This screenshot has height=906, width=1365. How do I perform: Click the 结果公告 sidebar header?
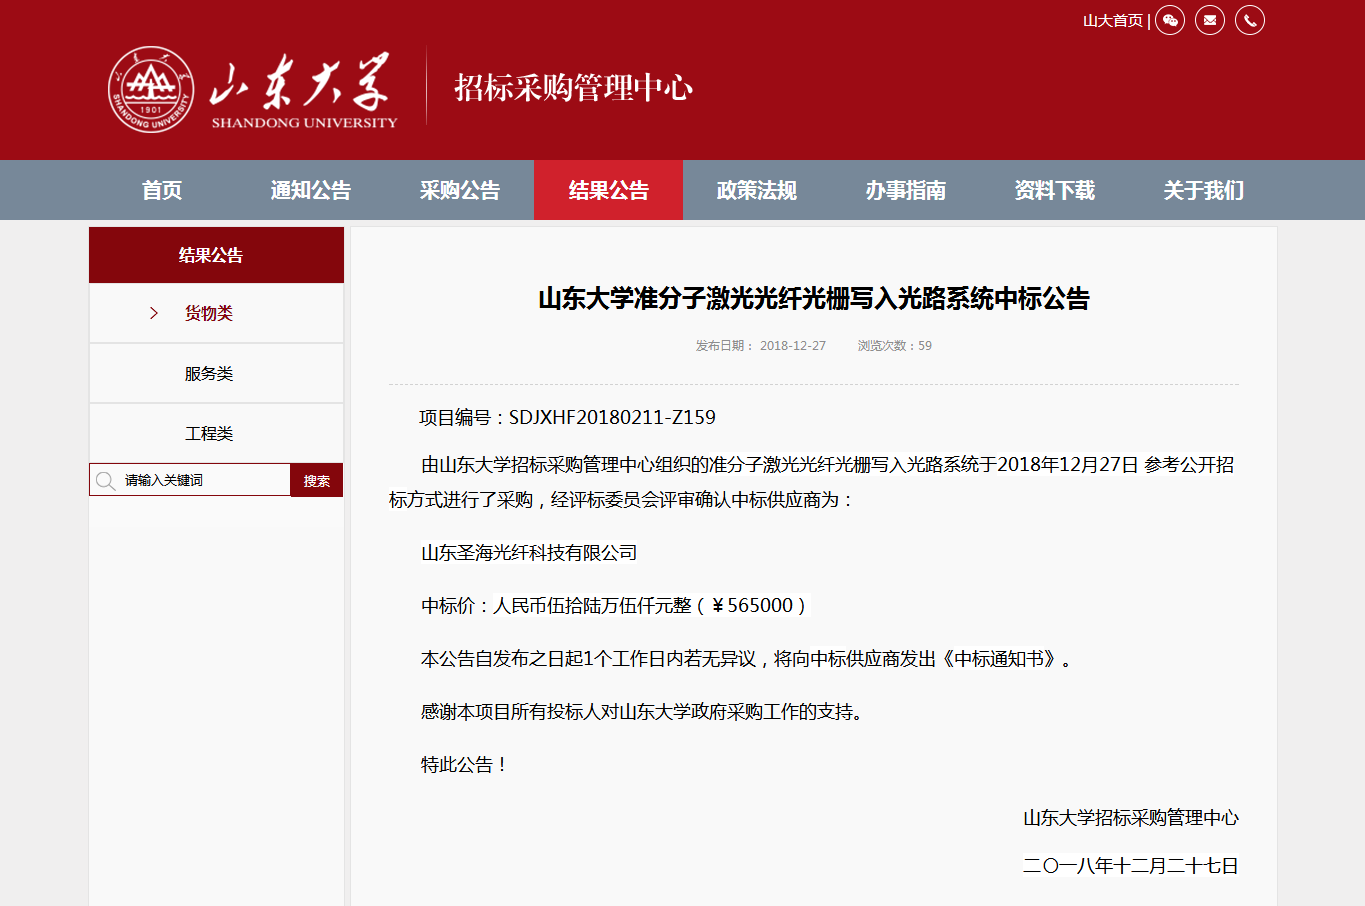[x=216, y=255]
